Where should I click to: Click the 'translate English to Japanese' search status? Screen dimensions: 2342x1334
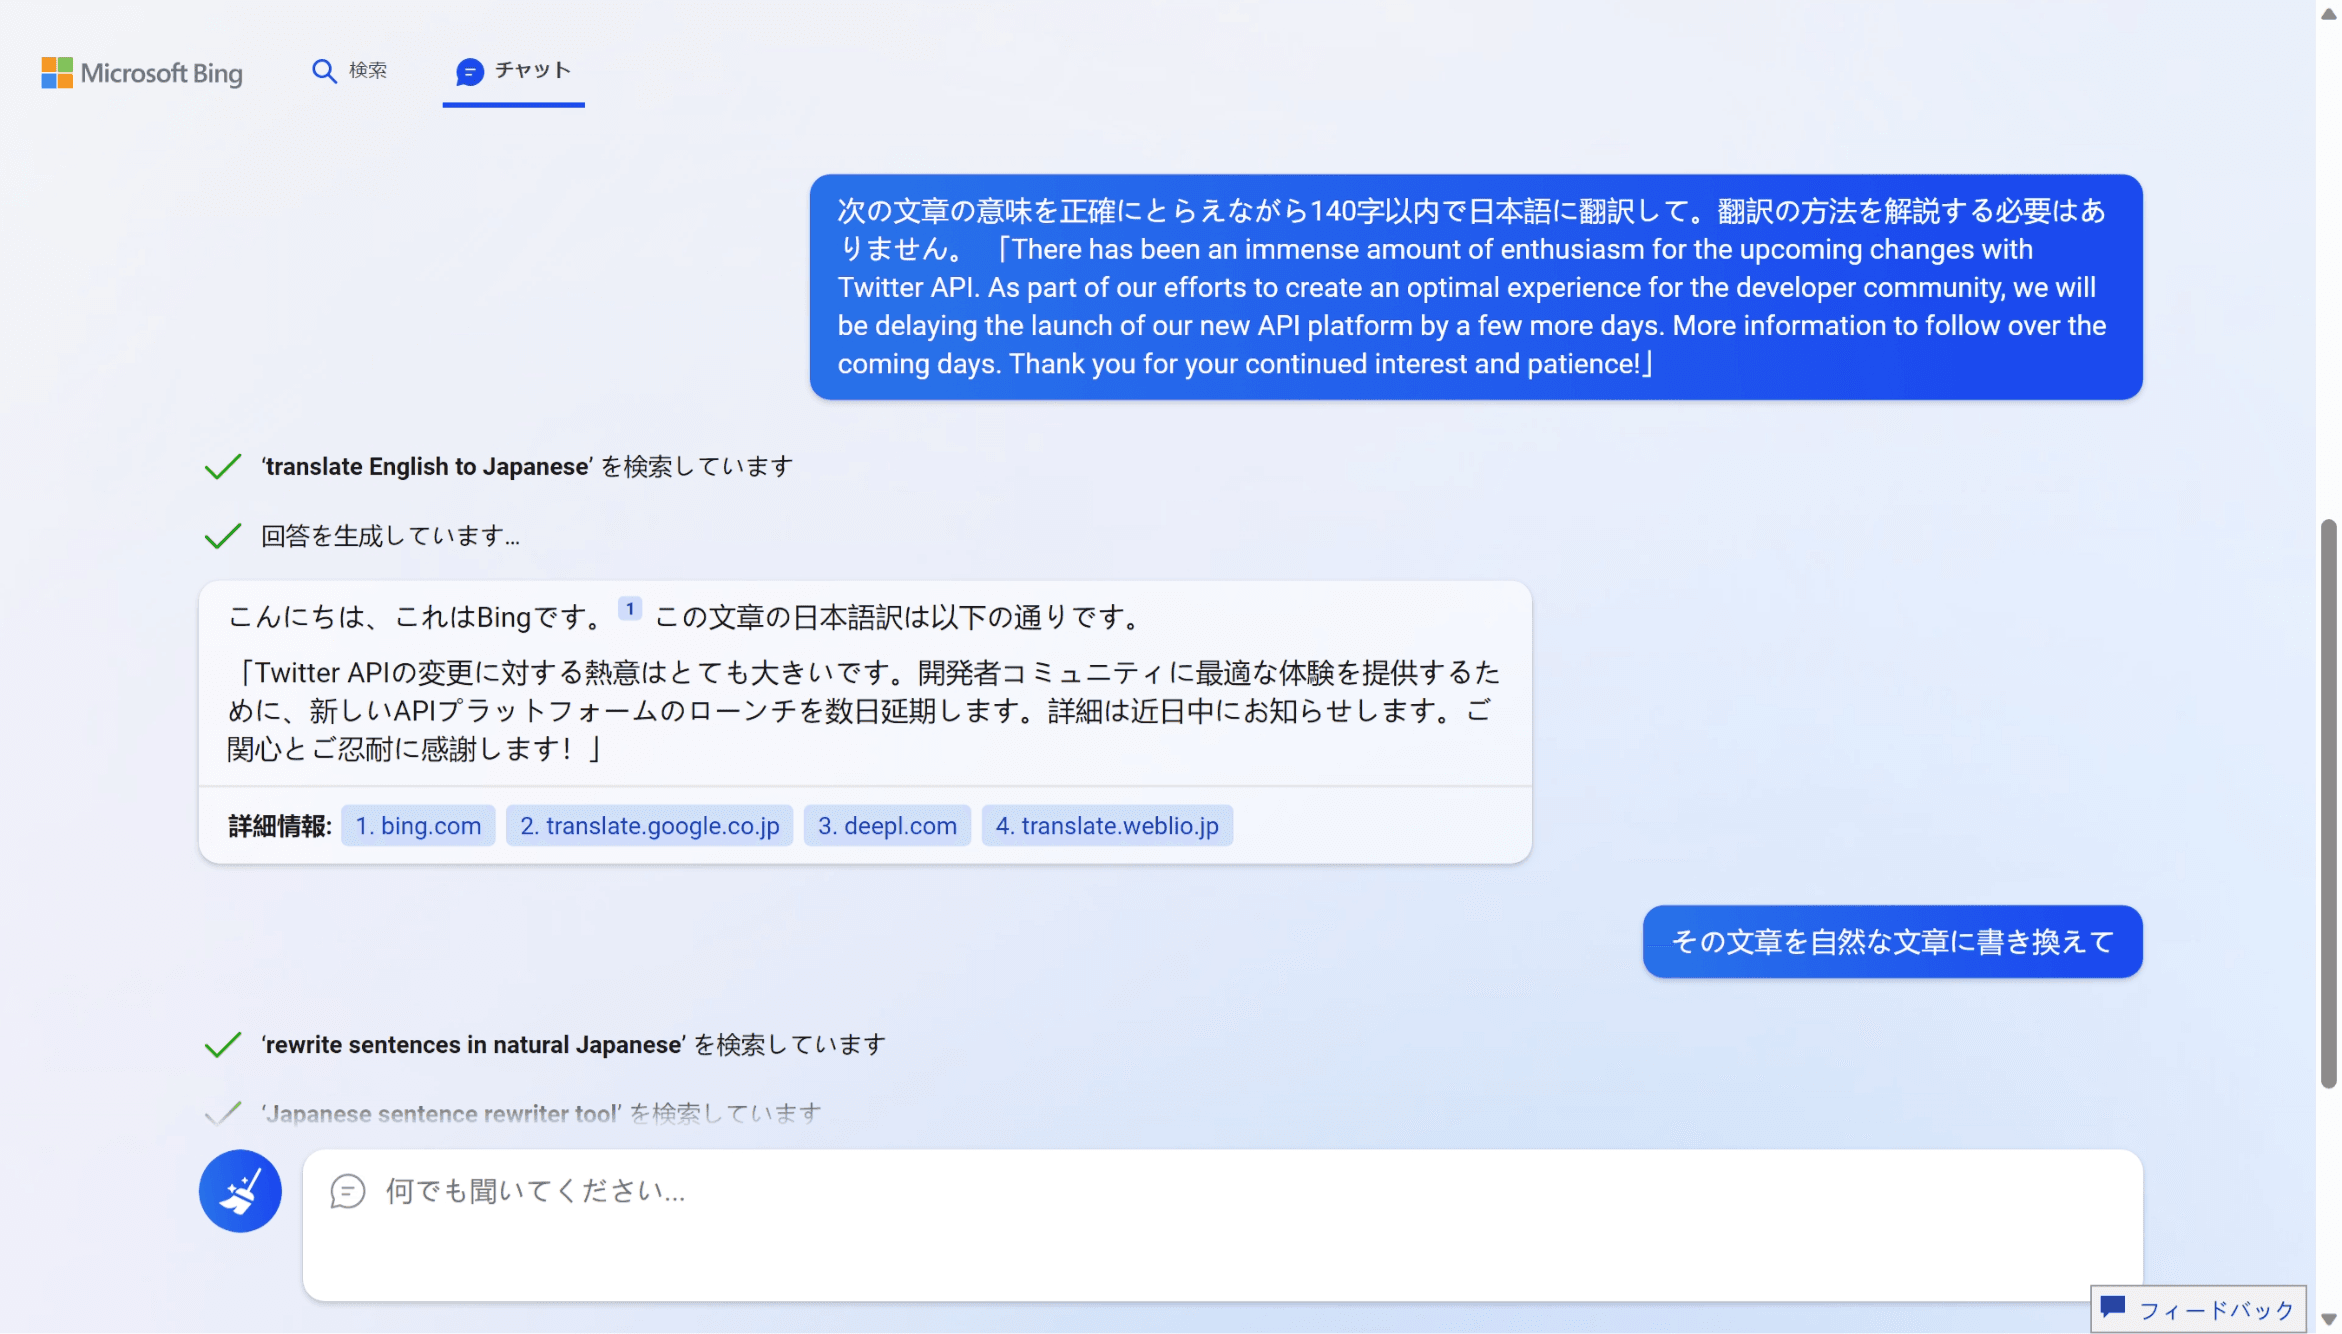[x=527, y=466]
